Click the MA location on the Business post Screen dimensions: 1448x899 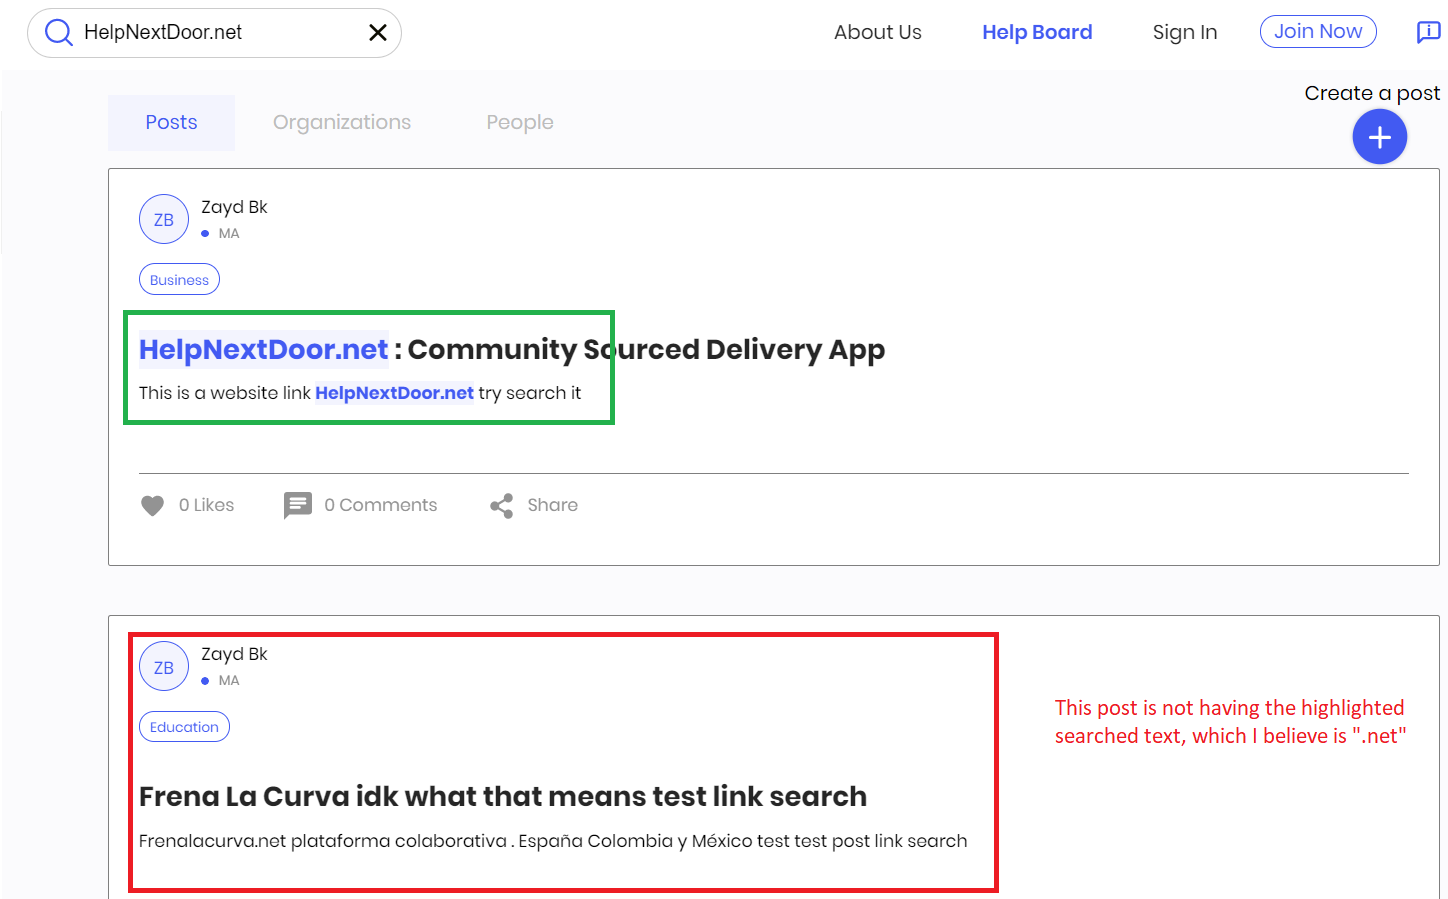(x=229, y=233)
